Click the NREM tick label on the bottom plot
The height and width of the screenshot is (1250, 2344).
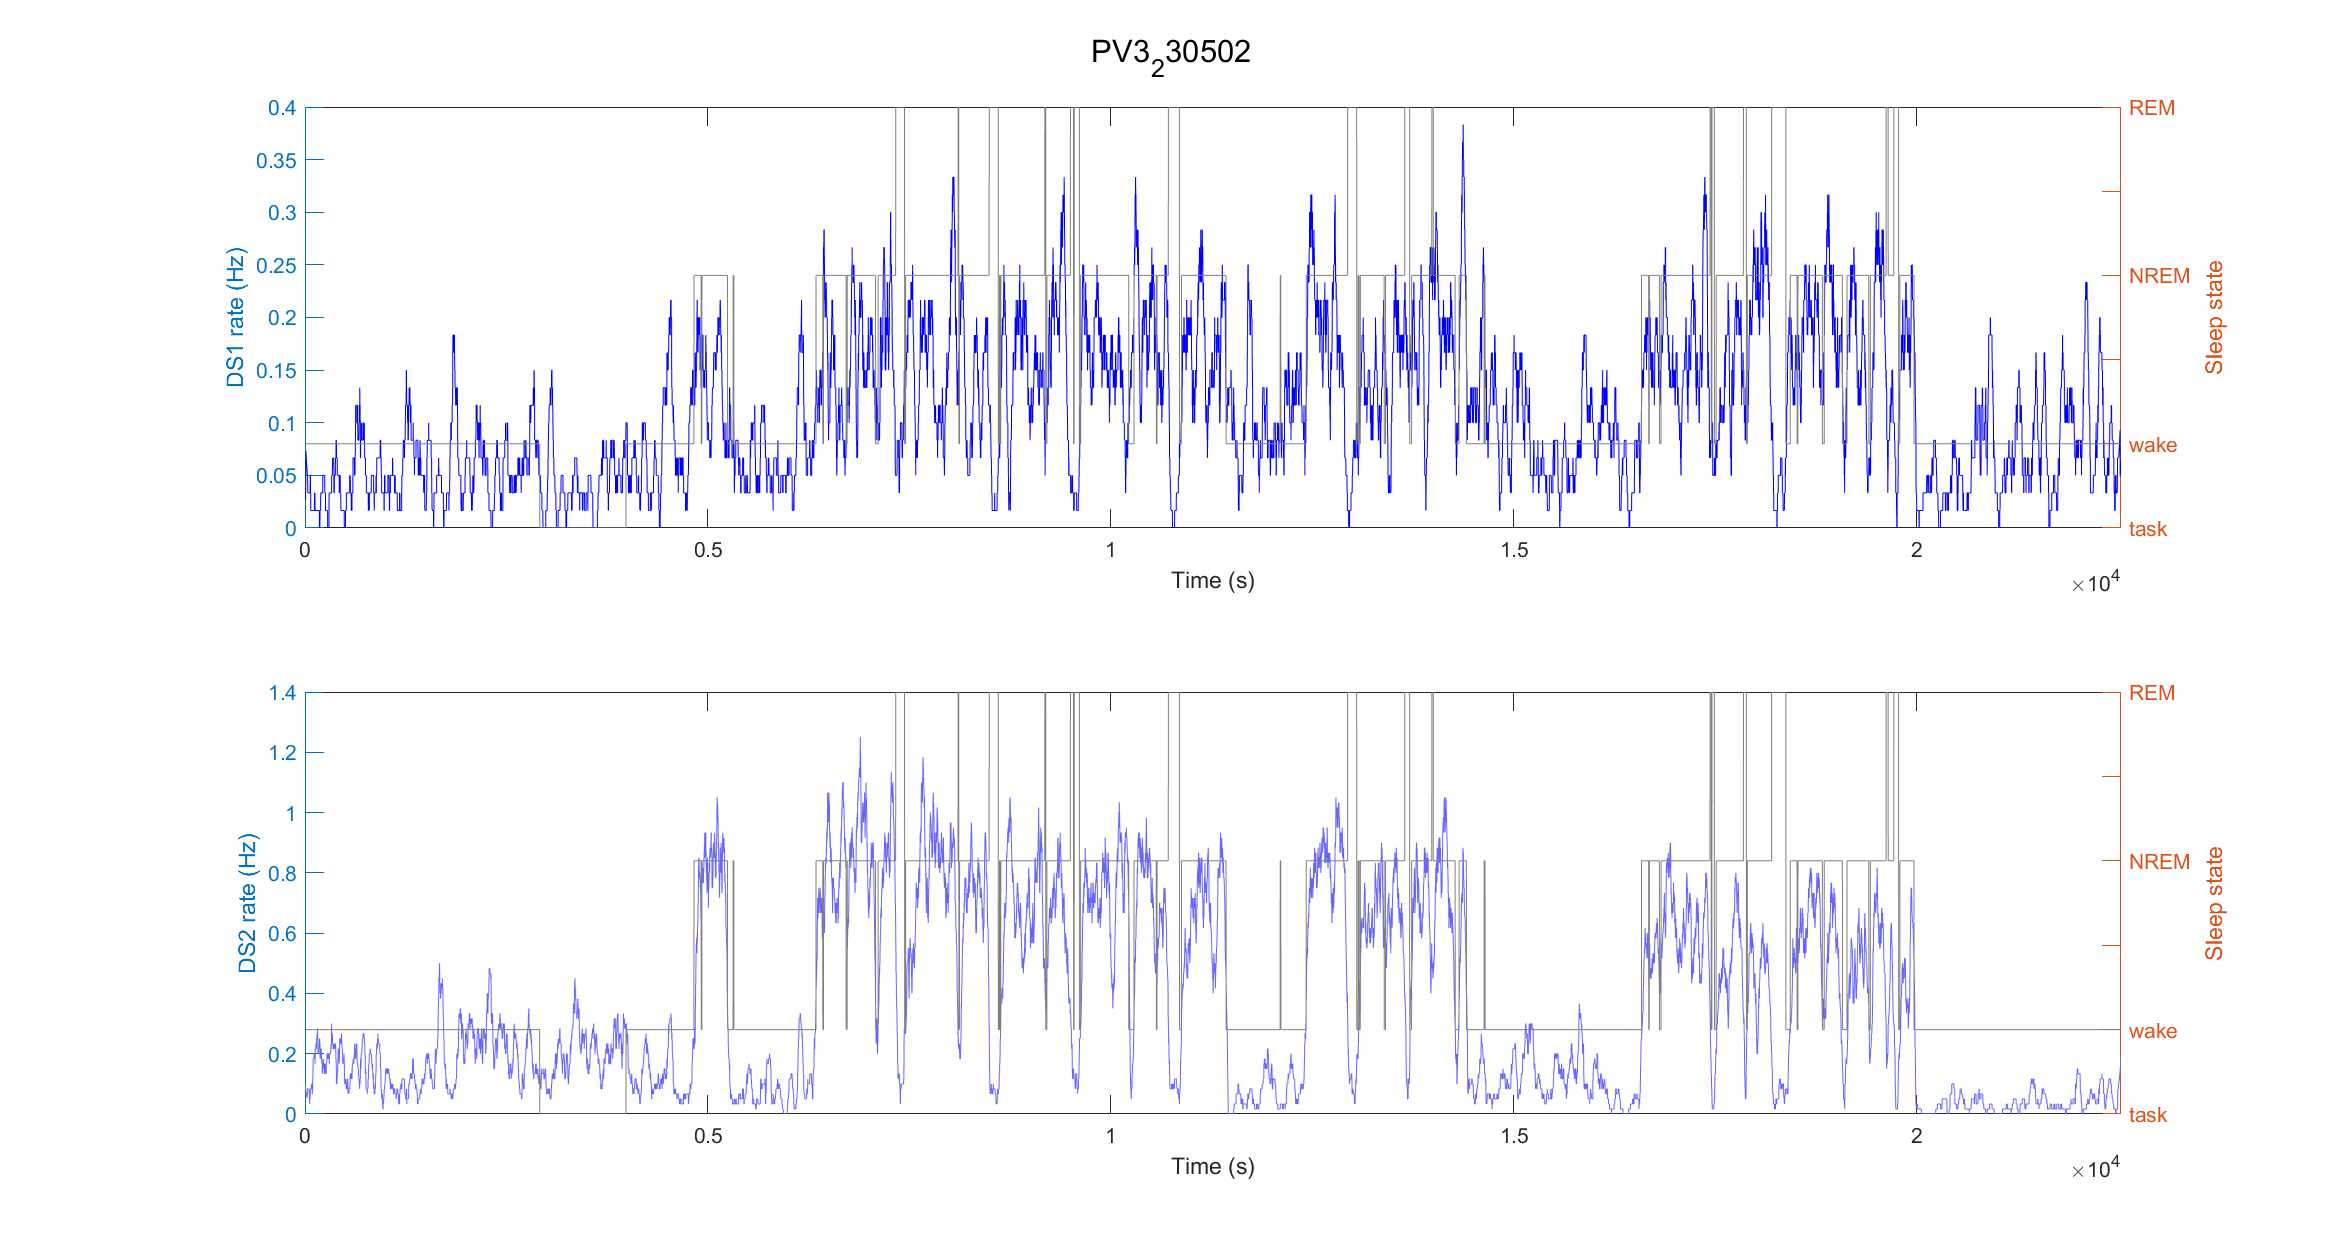(x=2158, y=862)
